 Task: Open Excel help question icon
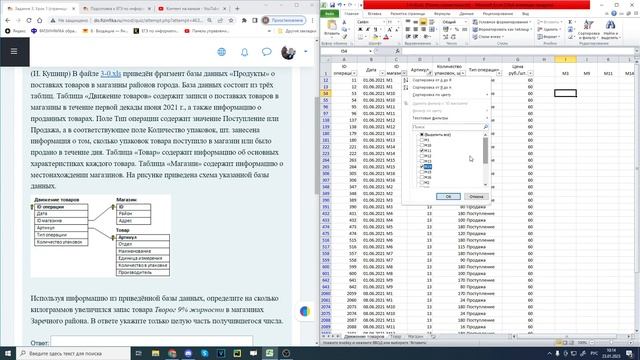click(613, 13)
